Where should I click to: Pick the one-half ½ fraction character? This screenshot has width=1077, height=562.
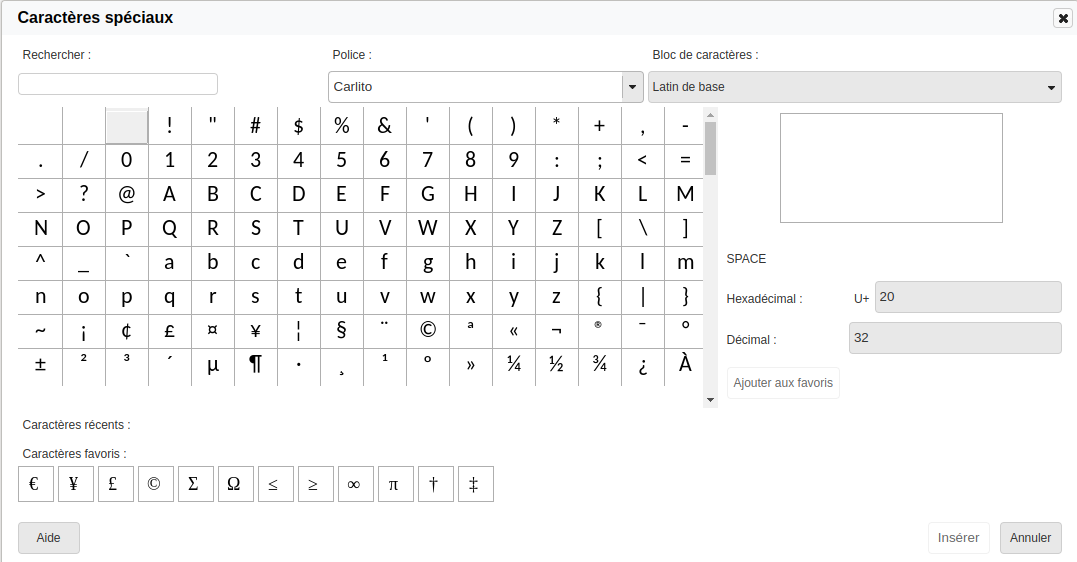point(556,365)
